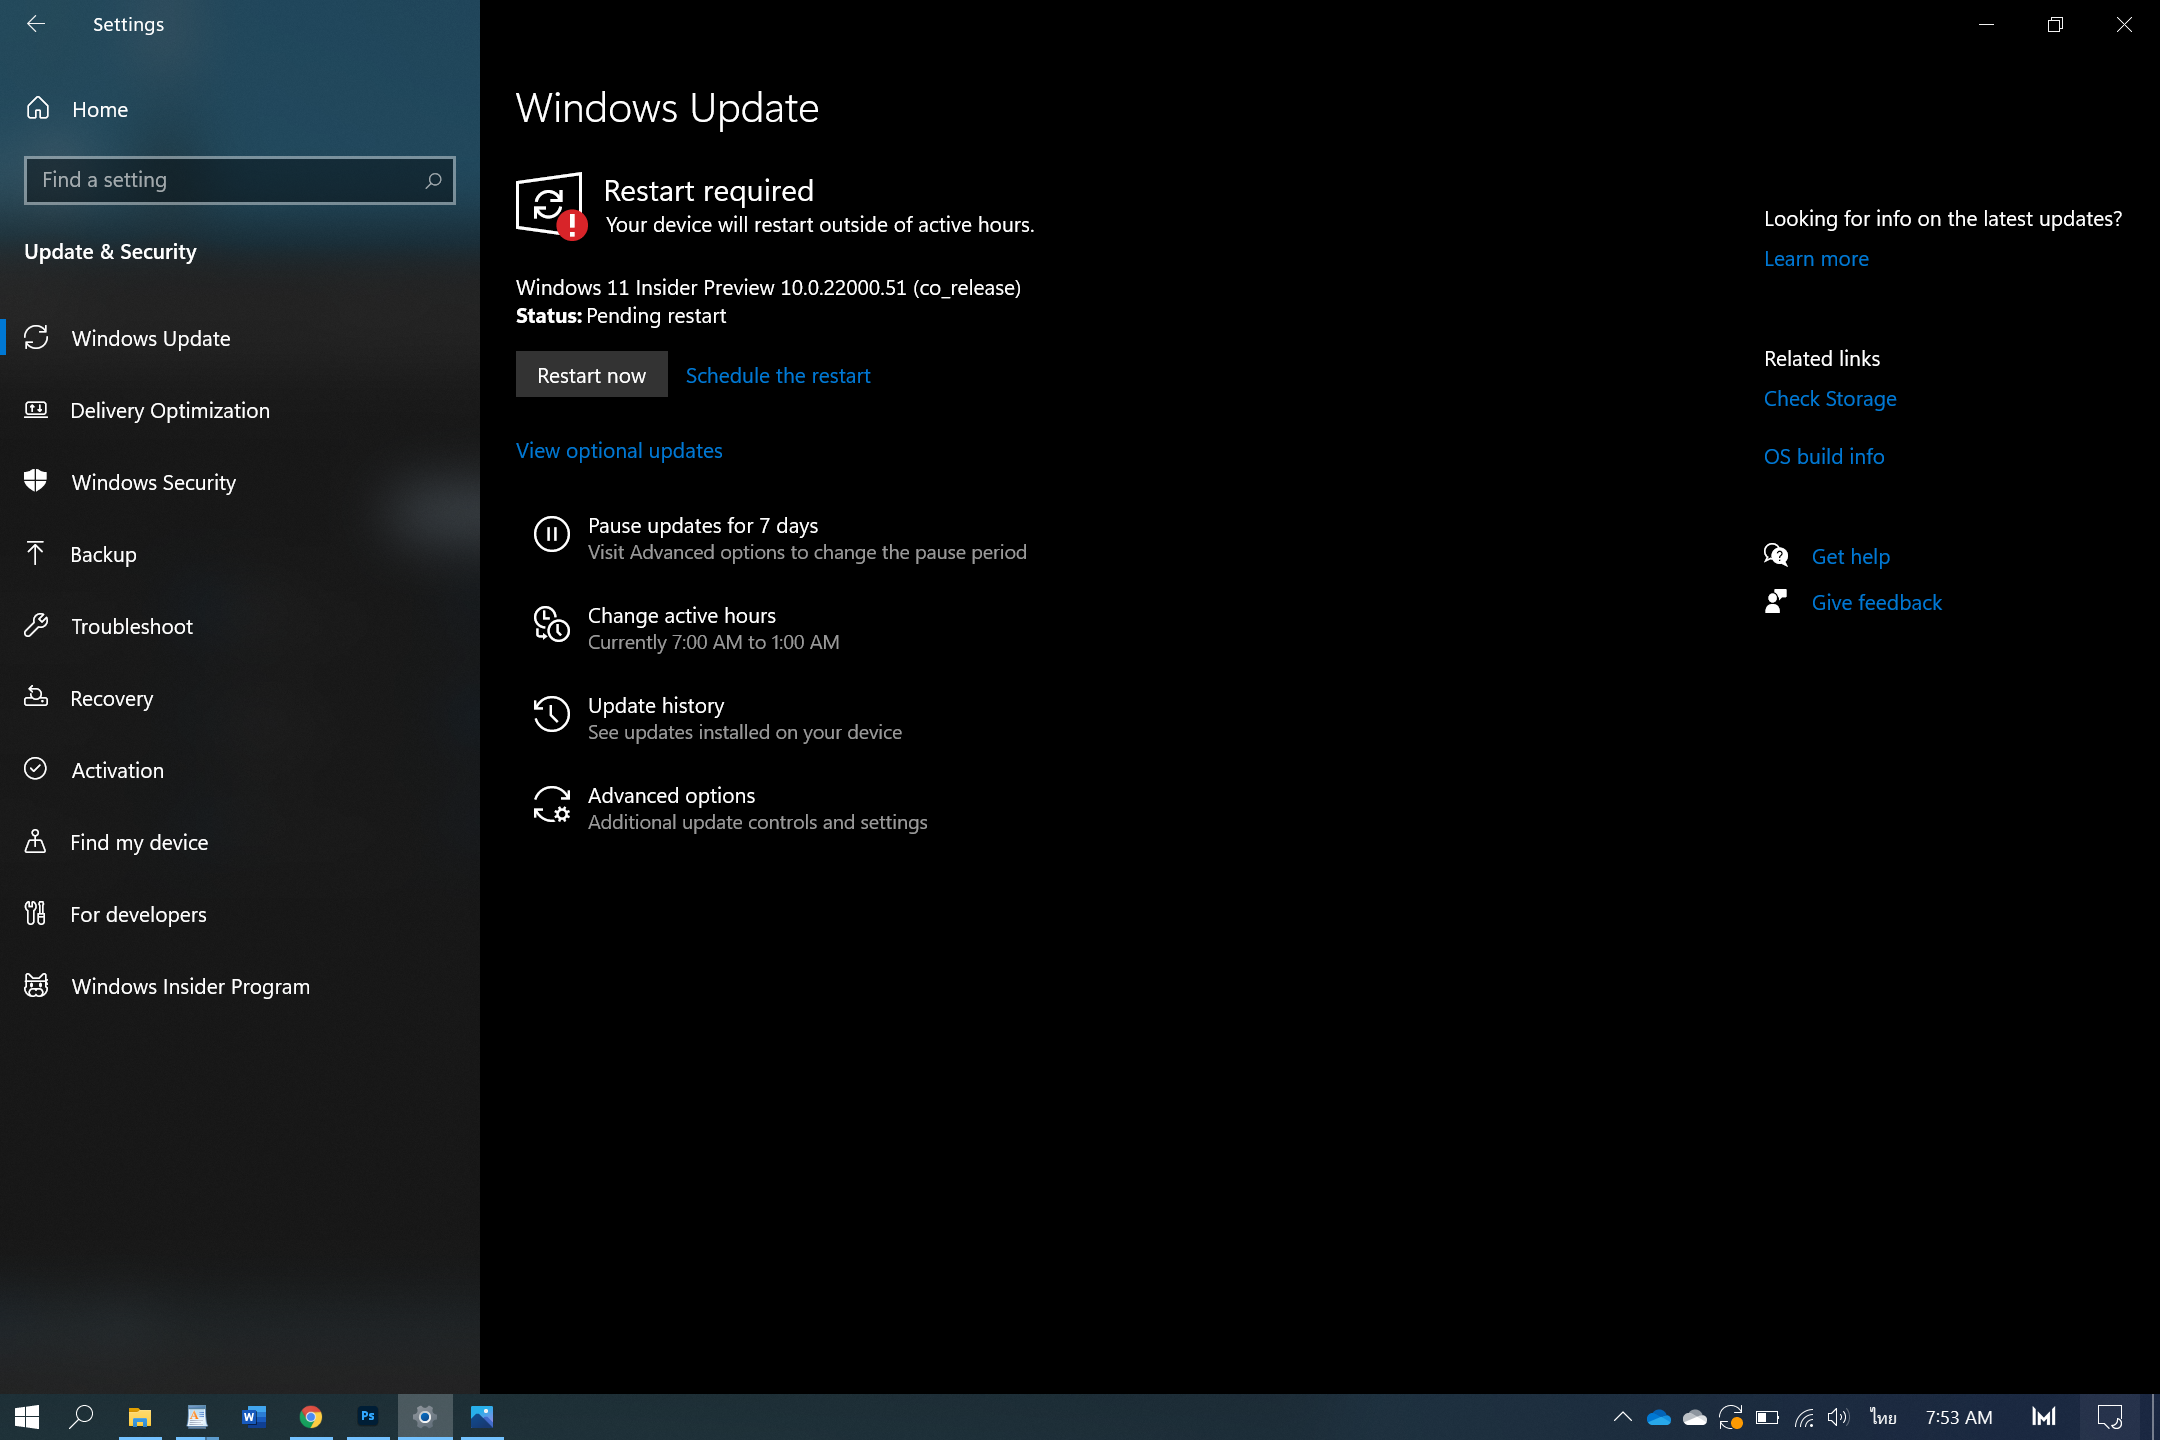Open File Explorer from taskbar
2160x1440 pixels.
tap(139, 1417)
